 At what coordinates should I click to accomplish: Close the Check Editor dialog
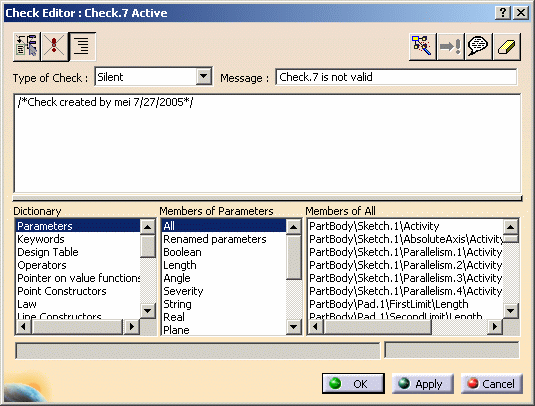pyautogui.click(x=521, y=13)
